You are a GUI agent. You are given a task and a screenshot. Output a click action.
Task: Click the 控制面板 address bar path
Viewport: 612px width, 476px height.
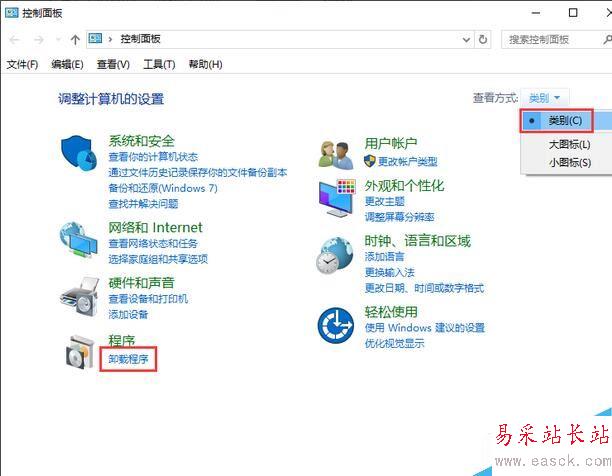click(140, 39)
